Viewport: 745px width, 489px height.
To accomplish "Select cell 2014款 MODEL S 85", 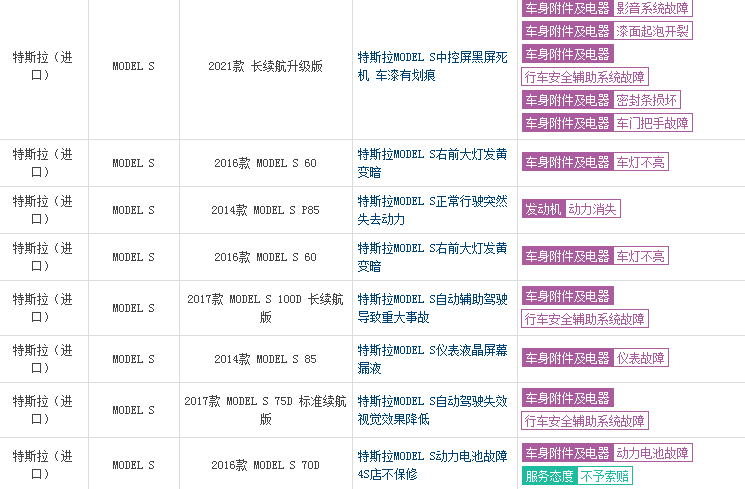I will click(266, 359).
